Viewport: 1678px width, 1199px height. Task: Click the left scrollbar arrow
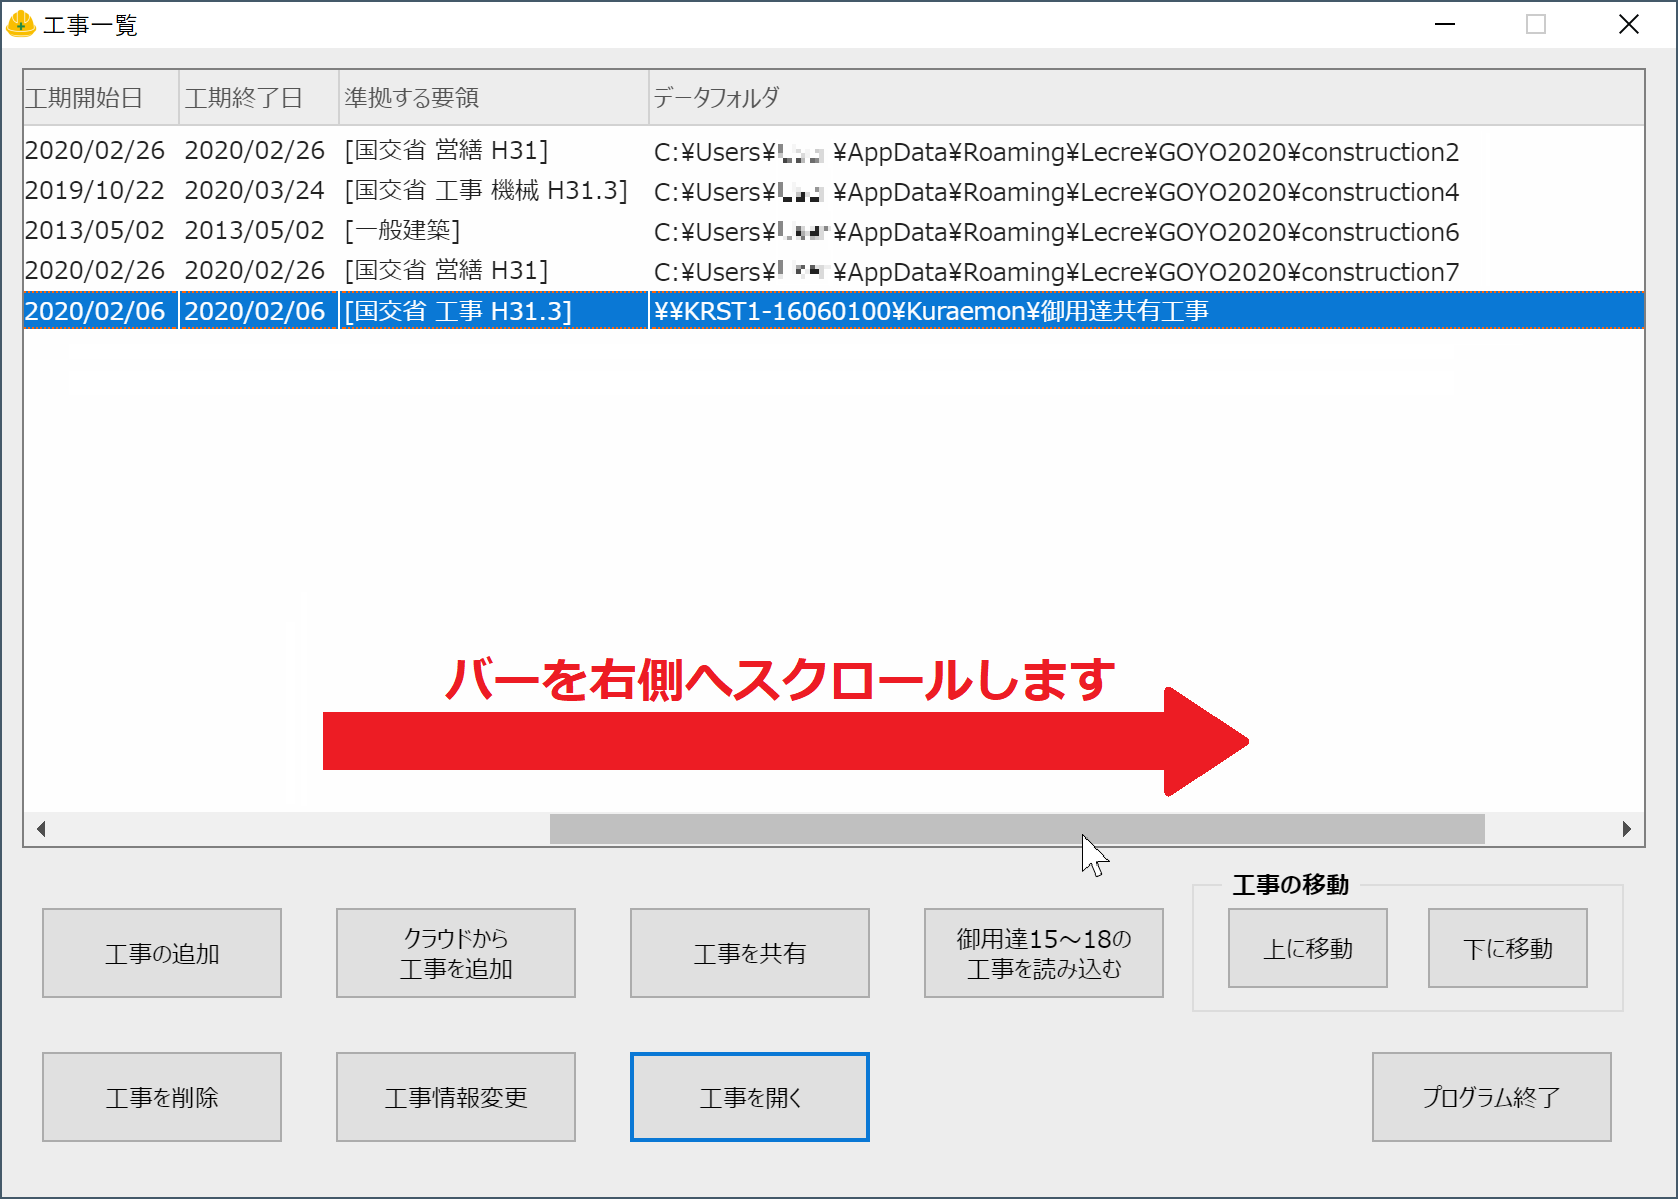point(41,828)
